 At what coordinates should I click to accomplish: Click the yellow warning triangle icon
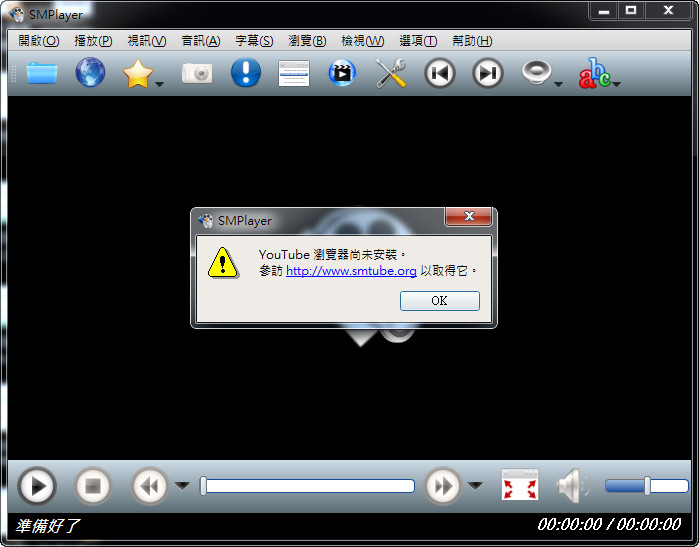pyautogui.click(x=223, y=263)
